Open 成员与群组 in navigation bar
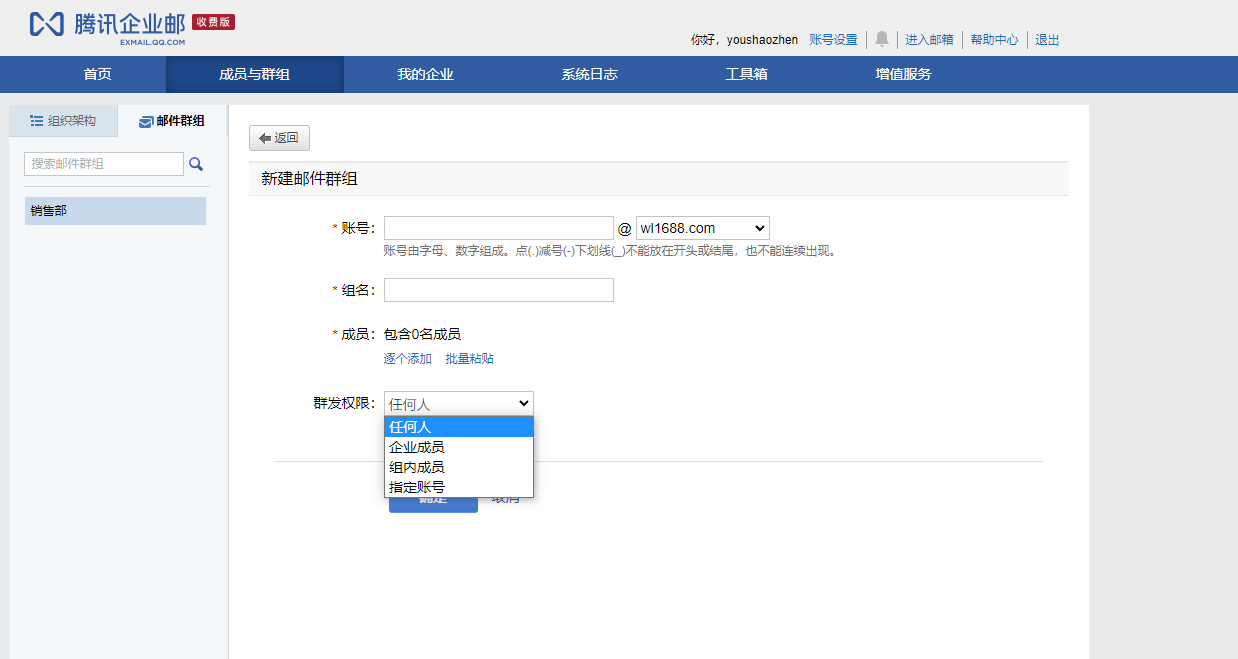Viewport: 1238px width, 659px height. pyautogui.click(x=254, y=74)
